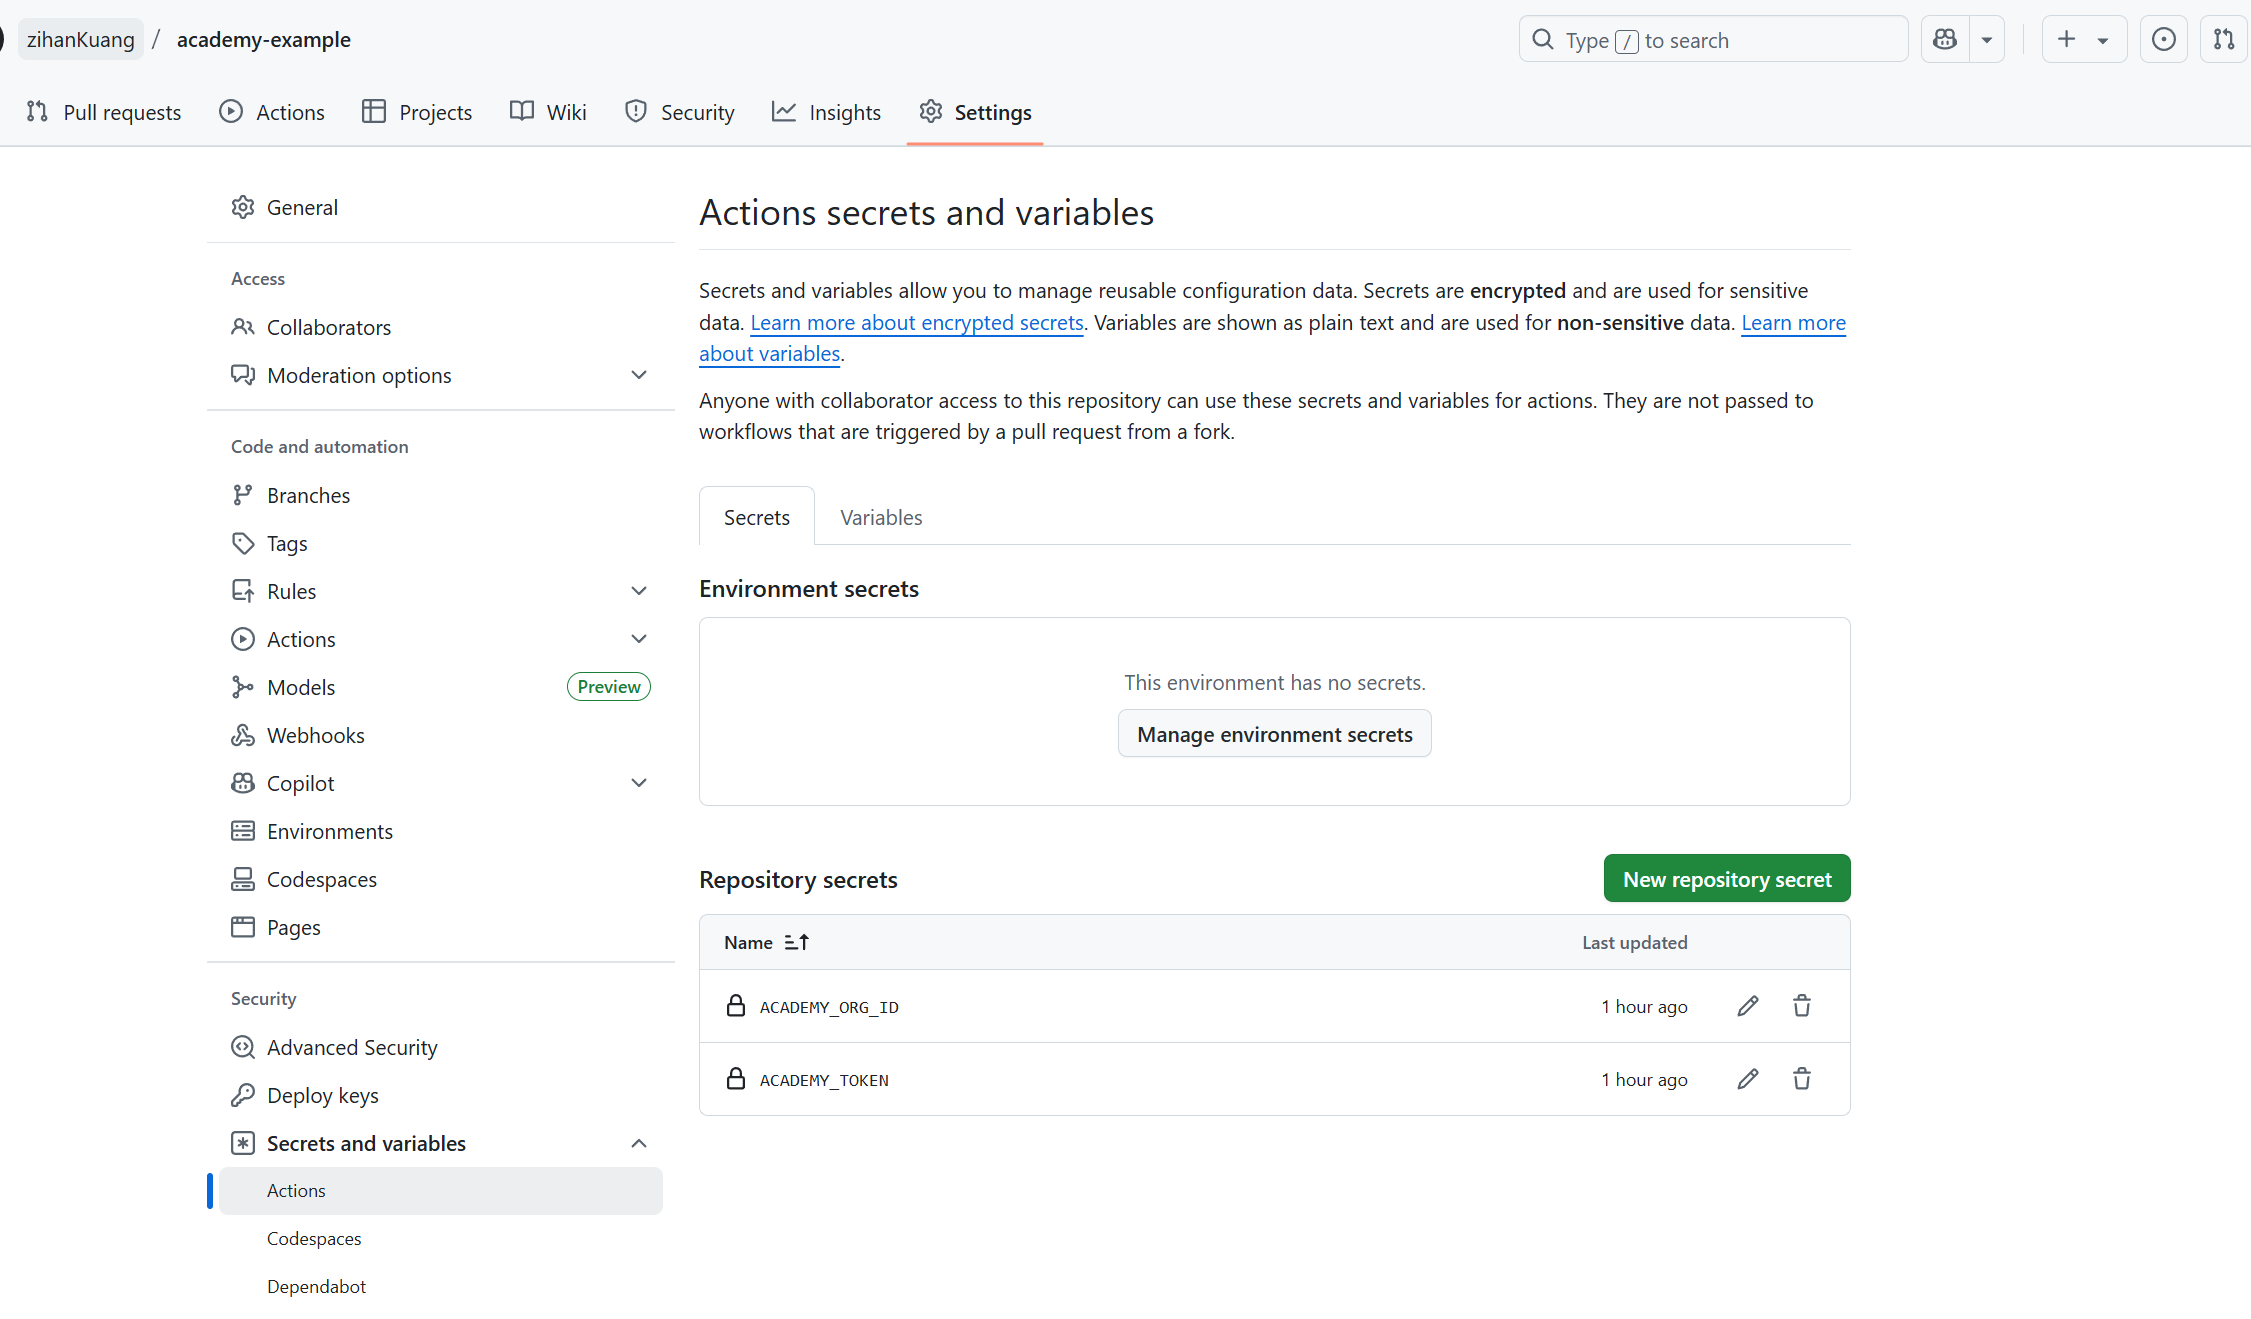This screenshot has width=2251, height=1319.
Task: Select the Deploy keys sidebar entry
Action: pos(322,1095)
